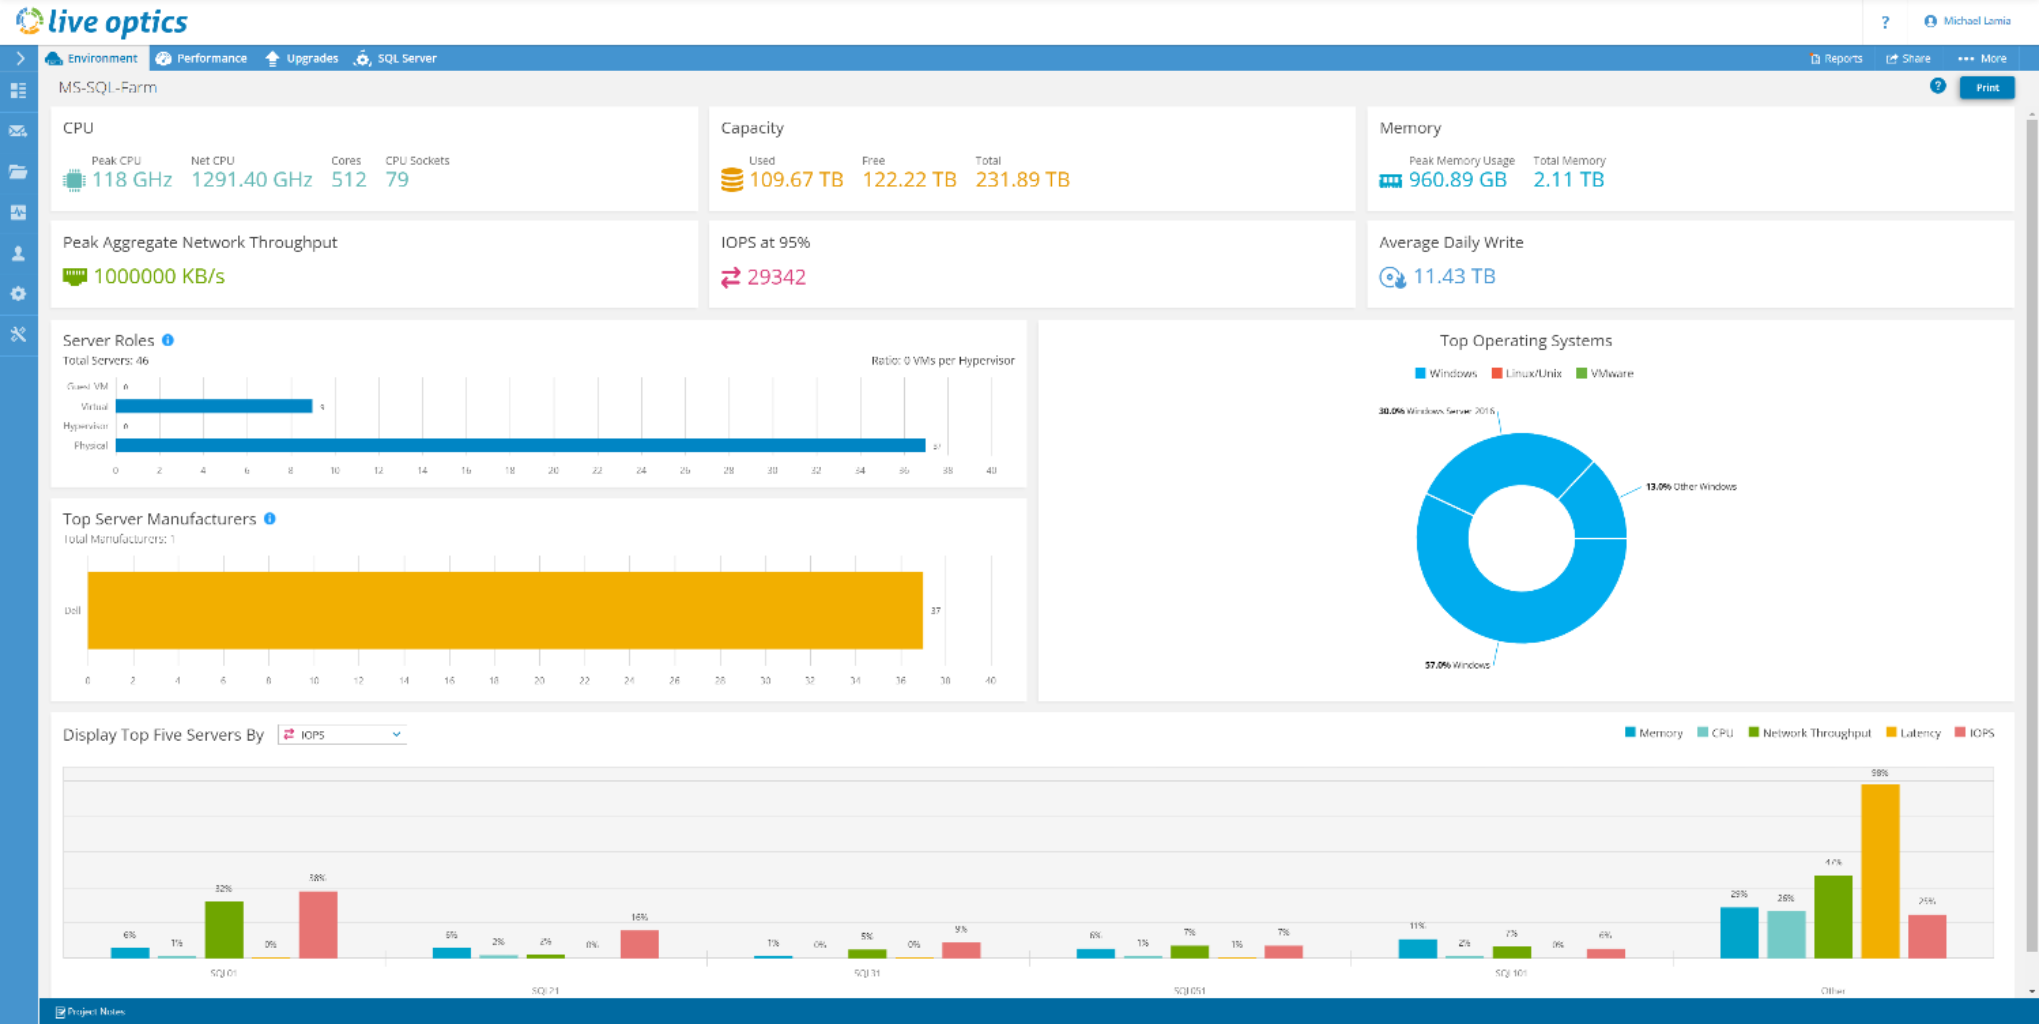Image resolution: width=2039 pixels, height=1024 pixels.
Task: Toggle the Memory series in the legend
Action: pos(1654,733)
